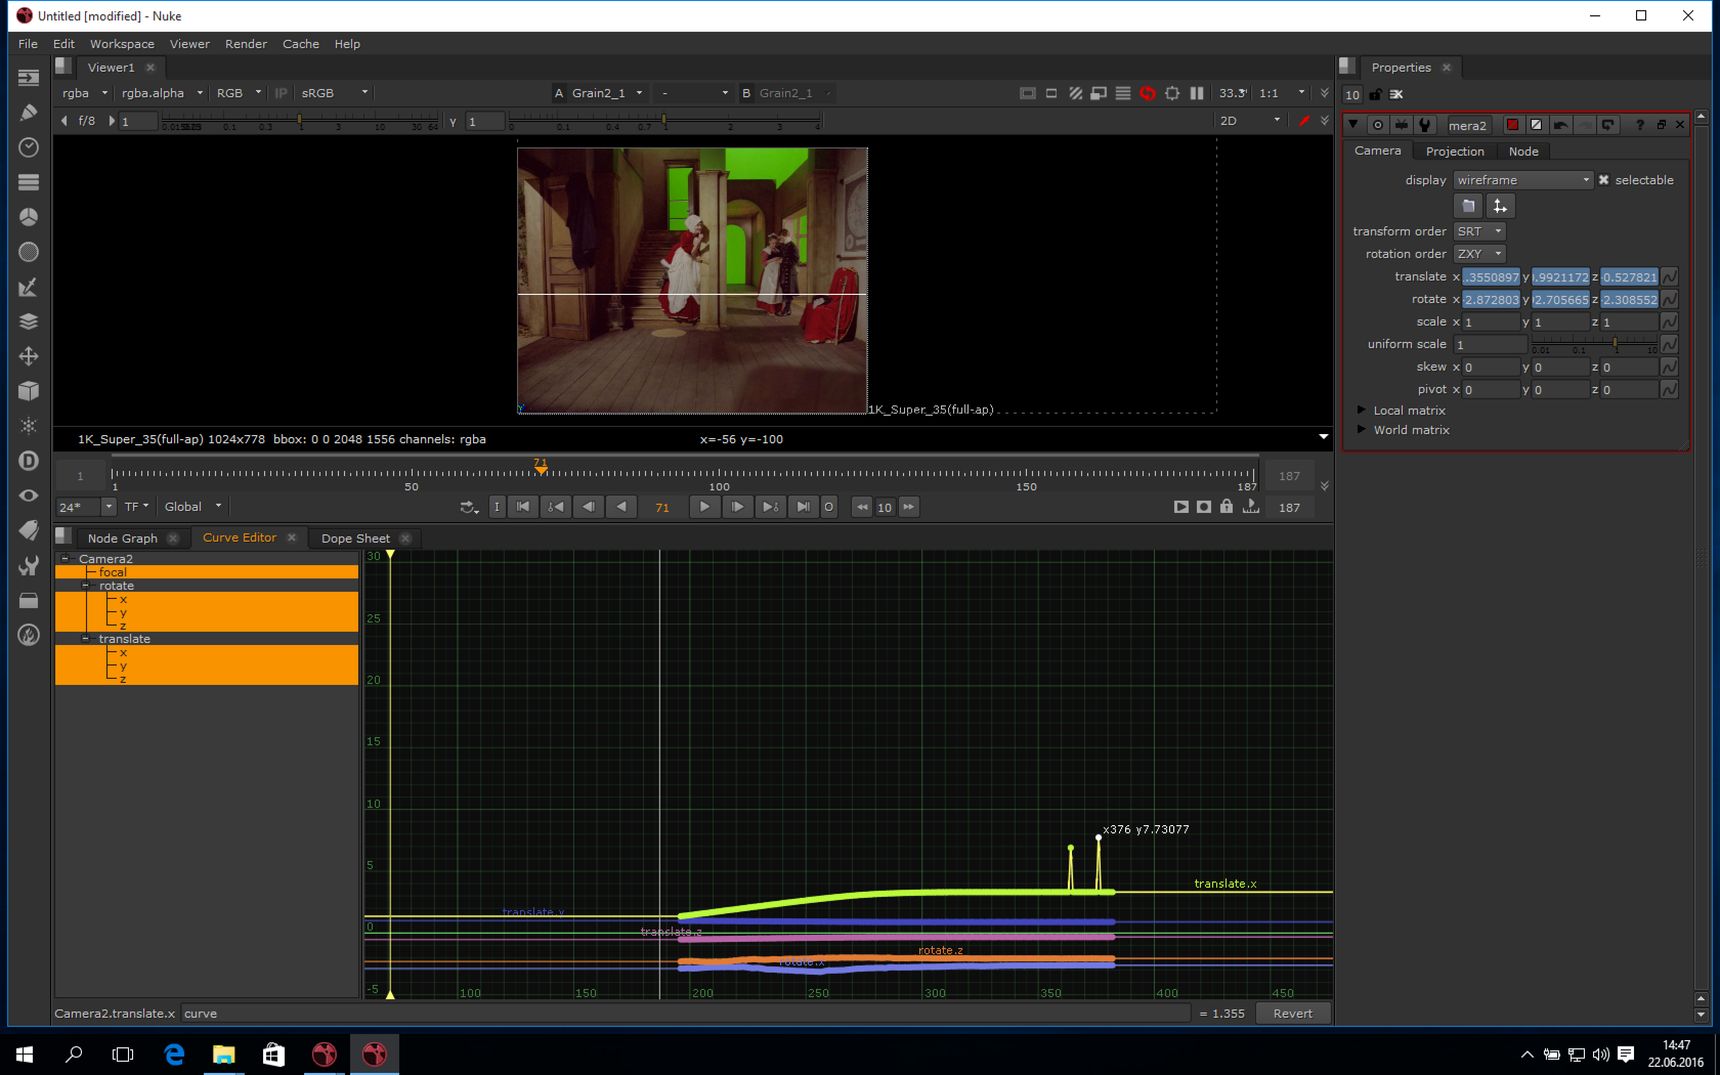Screen dimensions: 1720x1075
Task: Open the Deep nodes toolbar menu
Action: pyautogui.click(x=29, y=461)
